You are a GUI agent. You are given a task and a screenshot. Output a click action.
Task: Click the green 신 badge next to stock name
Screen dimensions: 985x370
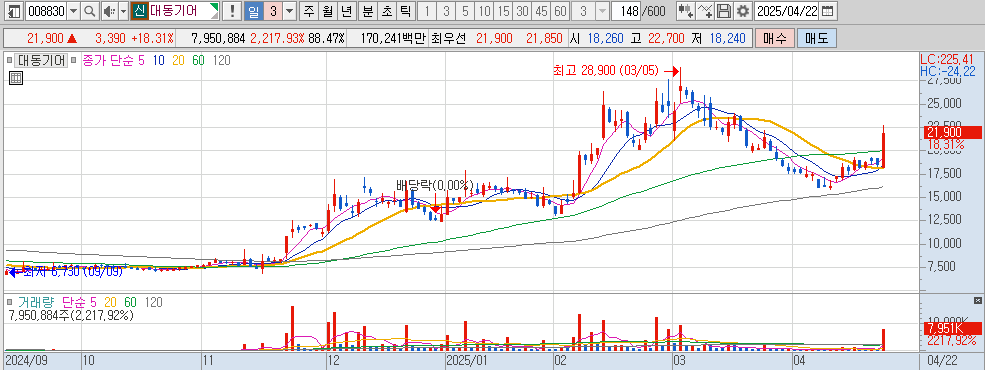(139, 11)
